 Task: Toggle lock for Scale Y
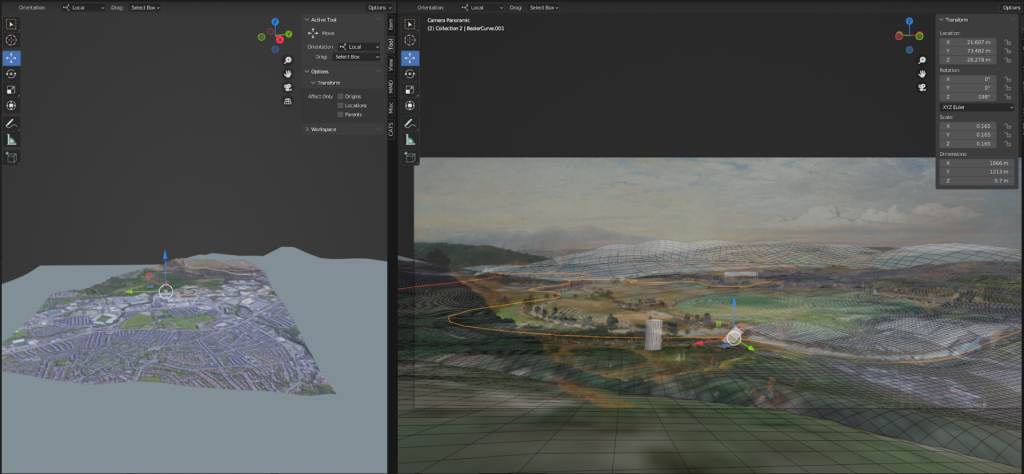coord(1008,134)
